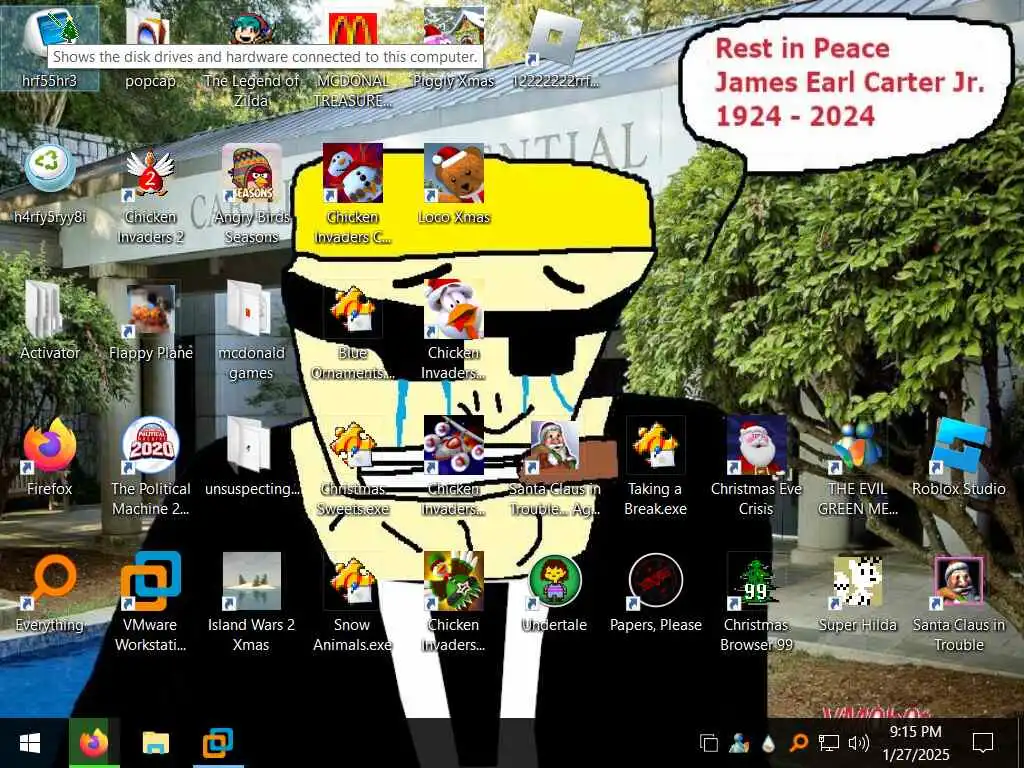Open the messenger buddy tray icon

pos(739,743)
